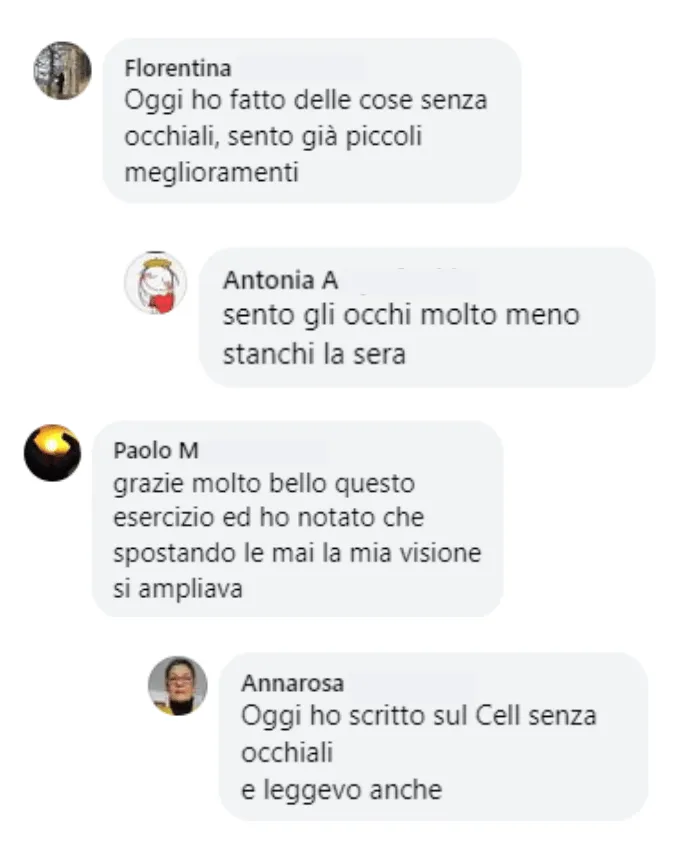Click the Antonia A name link
This screenshot has height=844, width=675.
pyautogui.click(x=280, y=280)
